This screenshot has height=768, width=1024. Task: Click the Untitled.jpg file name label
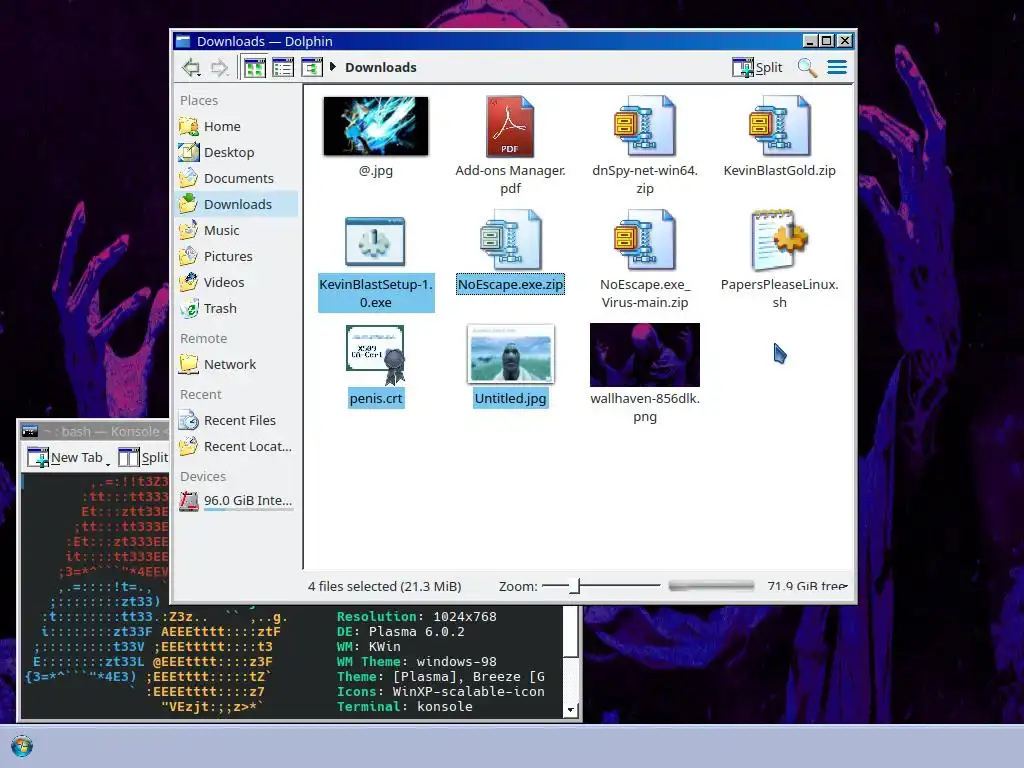pos(511,398)
